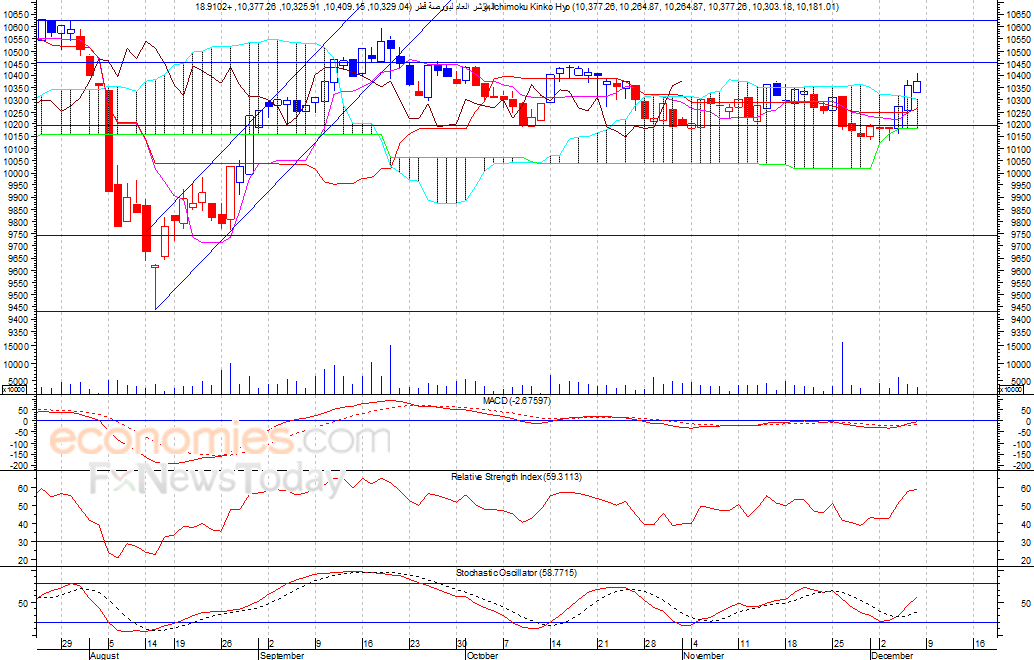
Task: Click the December month label
Action: pos(892,655)
